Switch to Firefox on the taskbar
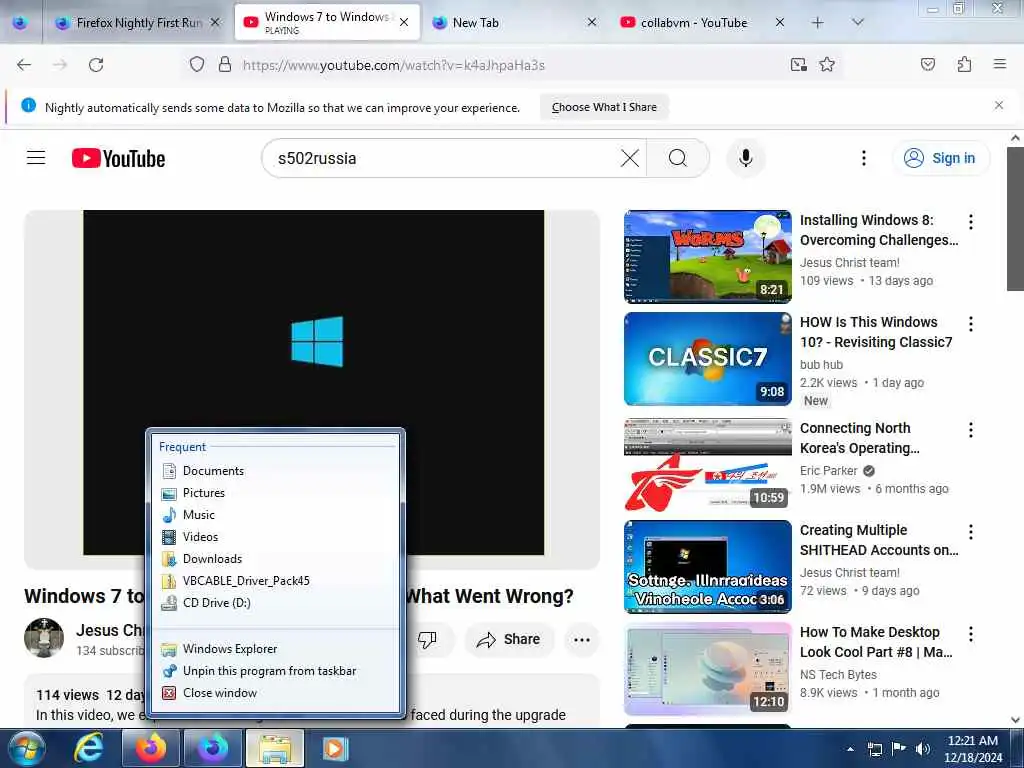Screen dimensions: 1024x768 coord(151,748)
